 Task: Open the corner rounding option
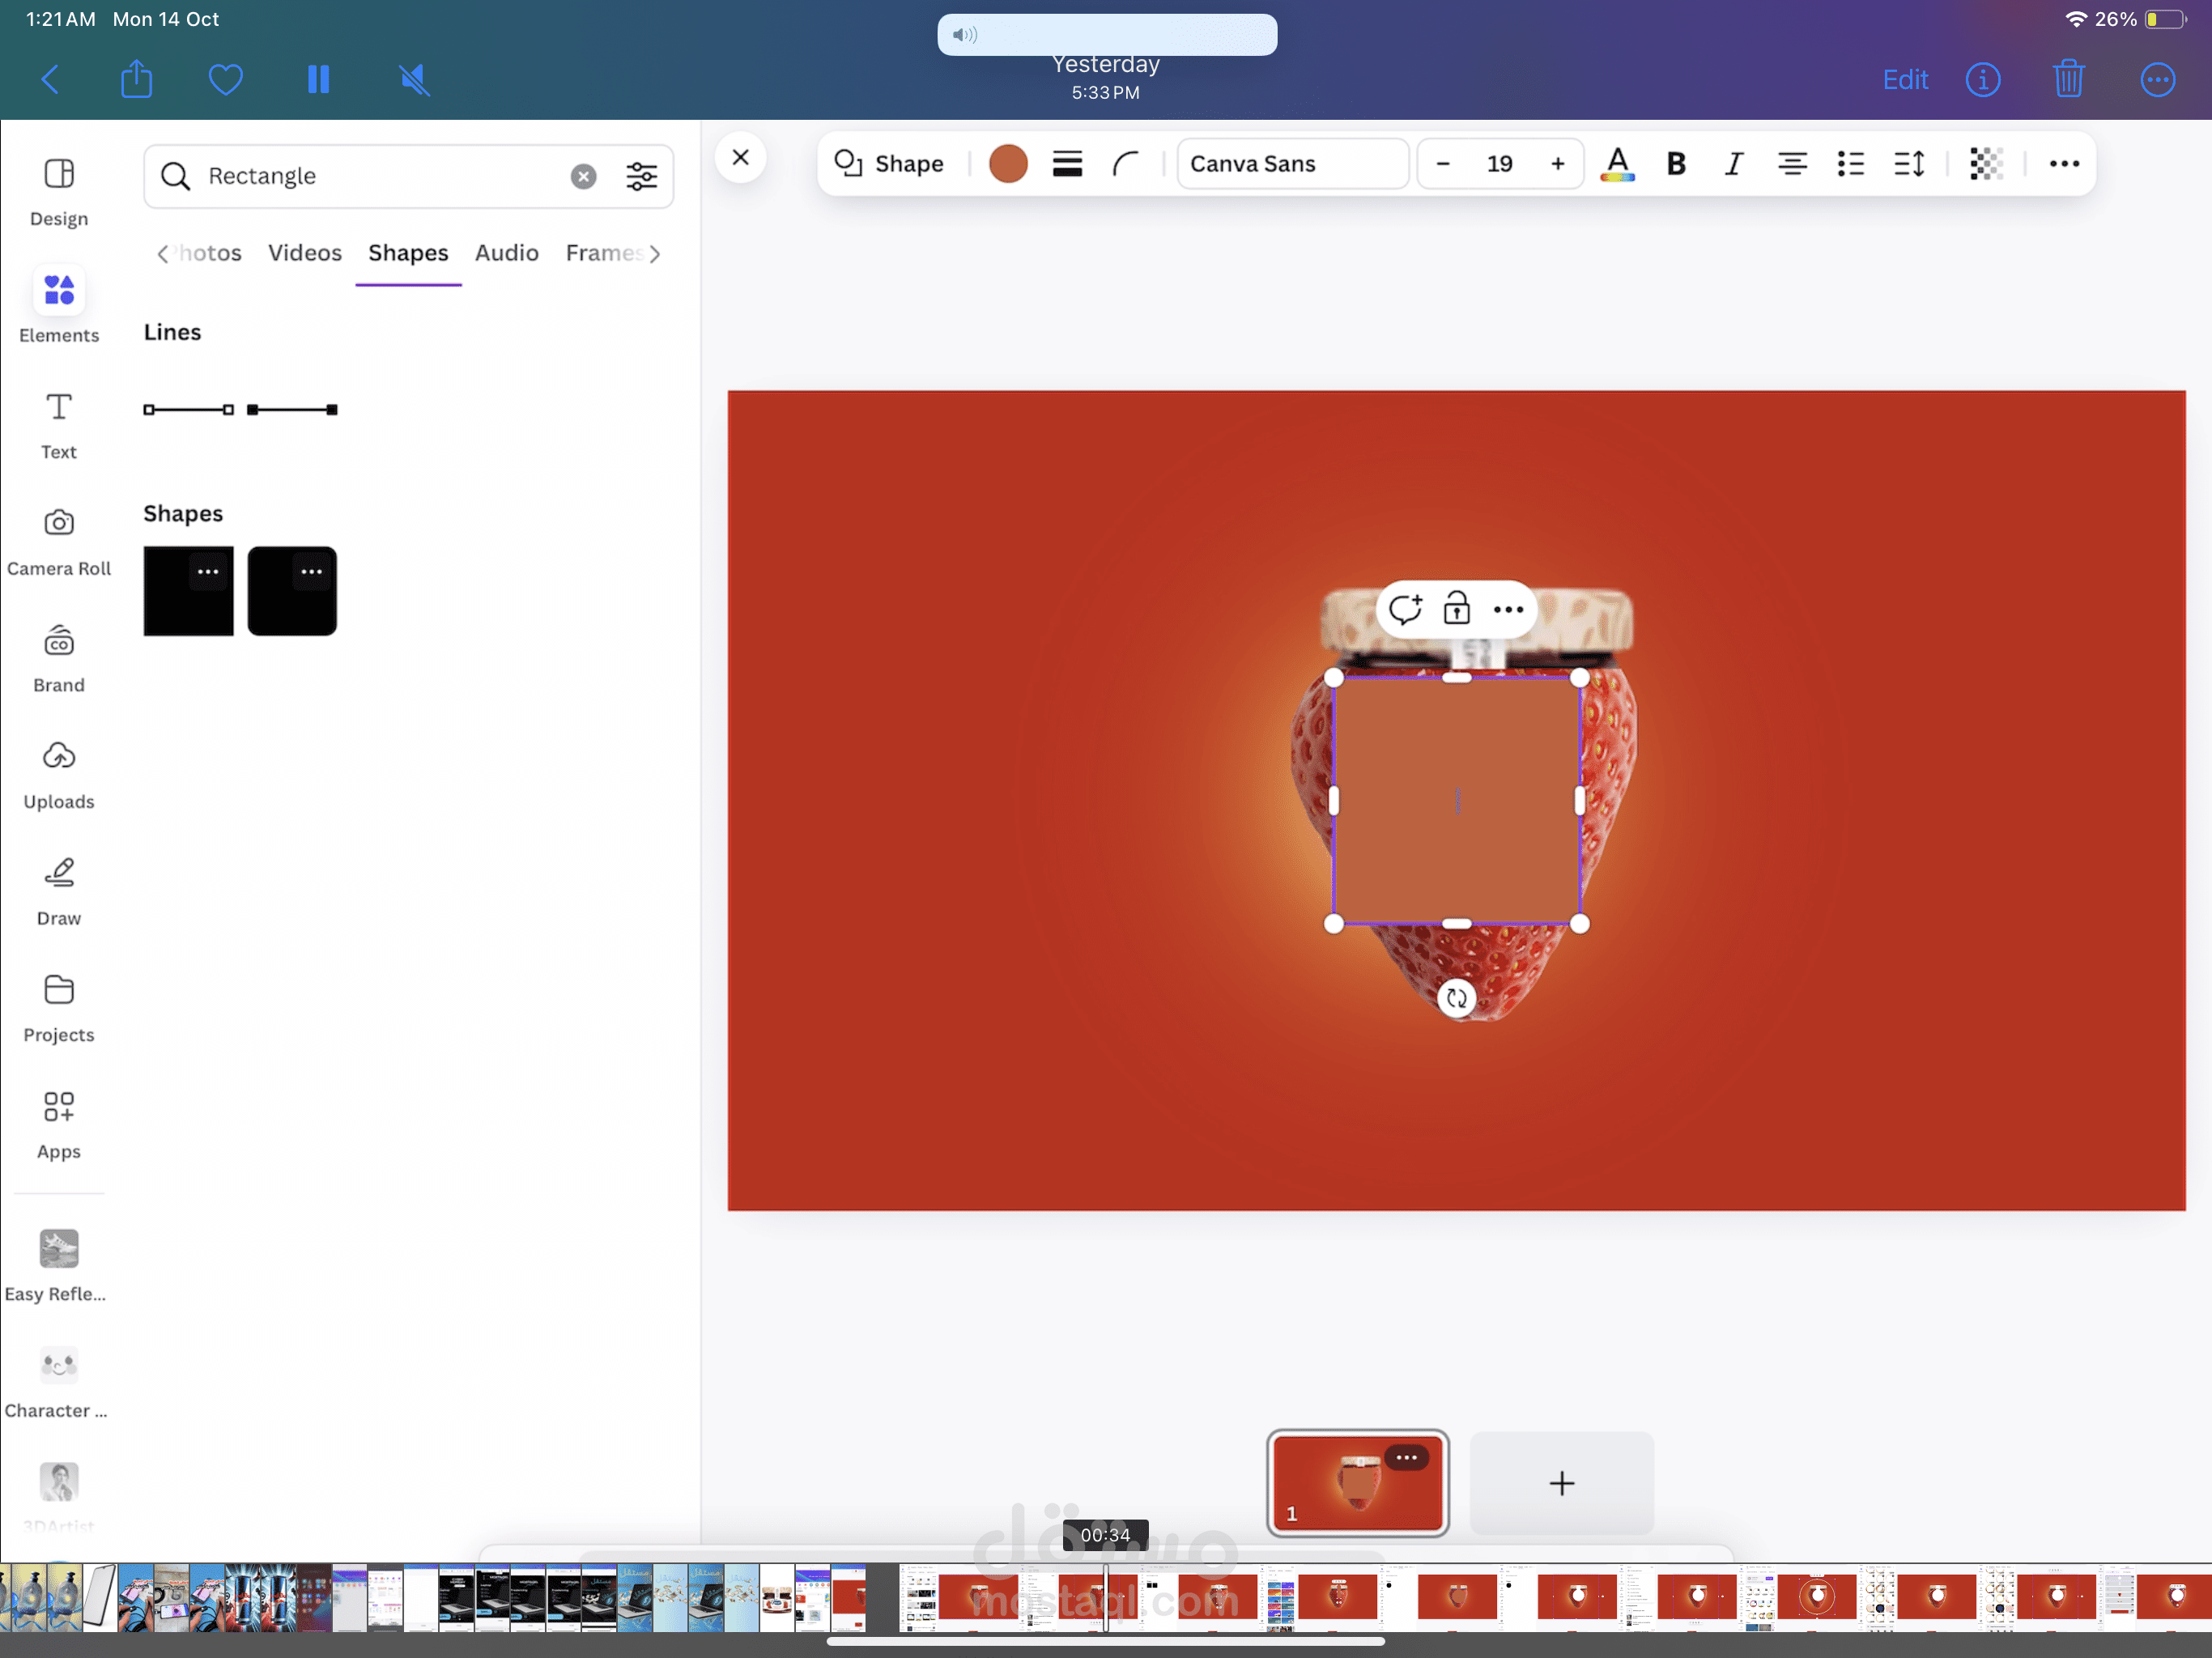pos(1126,164)
